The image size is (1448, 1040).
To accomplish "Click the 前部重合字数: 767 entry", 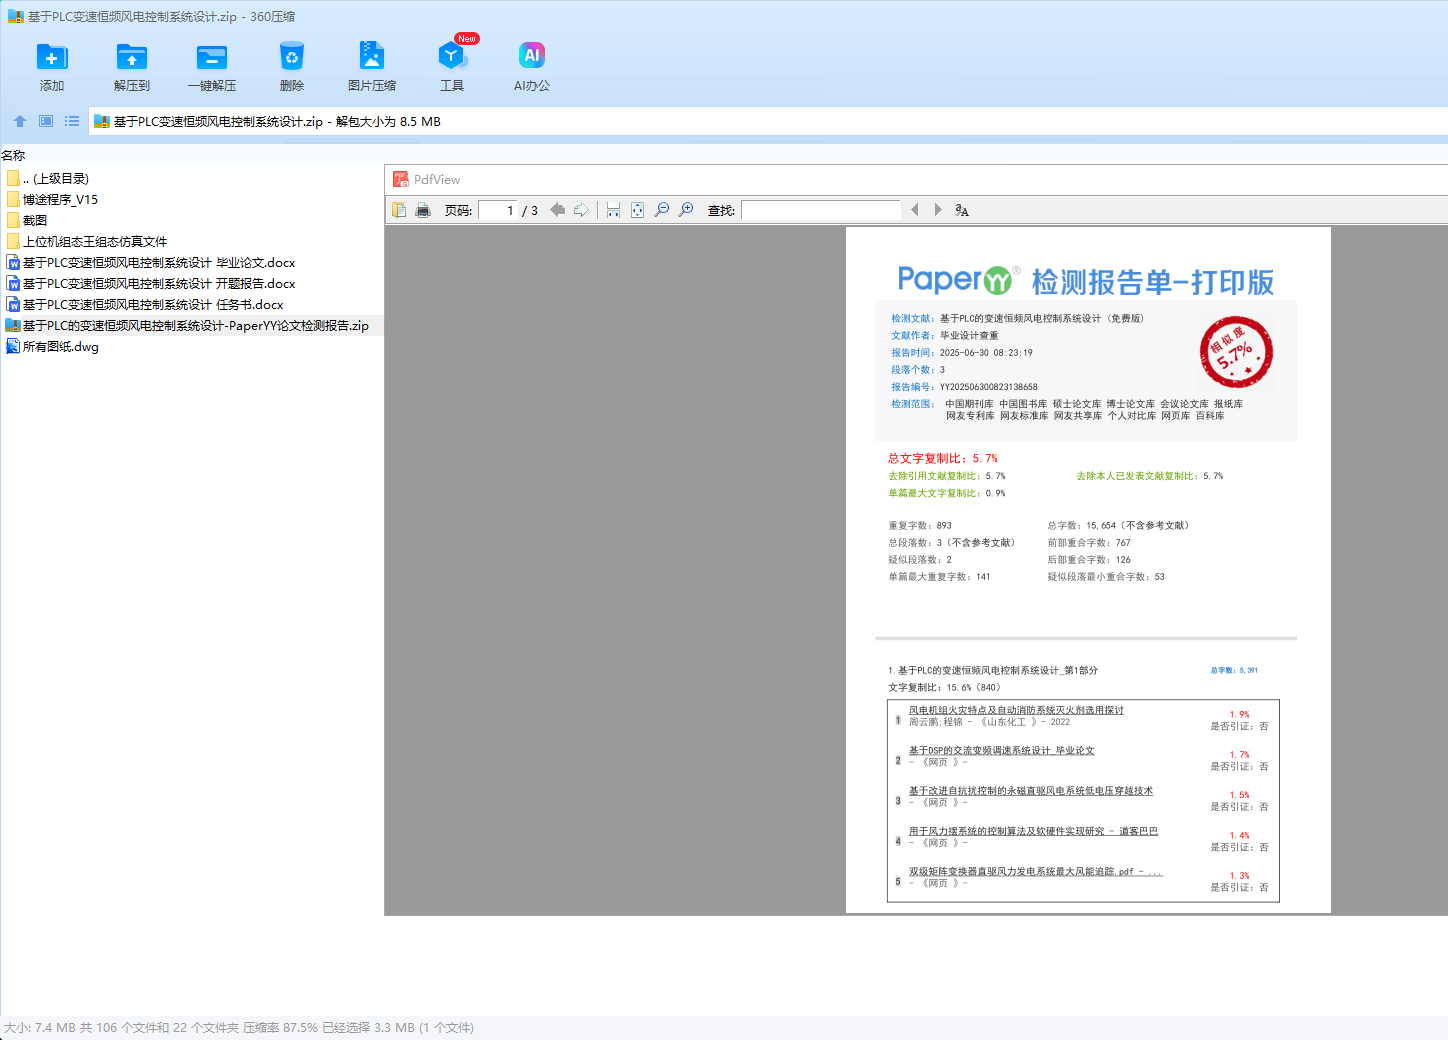I will [x=1089, y=542].
